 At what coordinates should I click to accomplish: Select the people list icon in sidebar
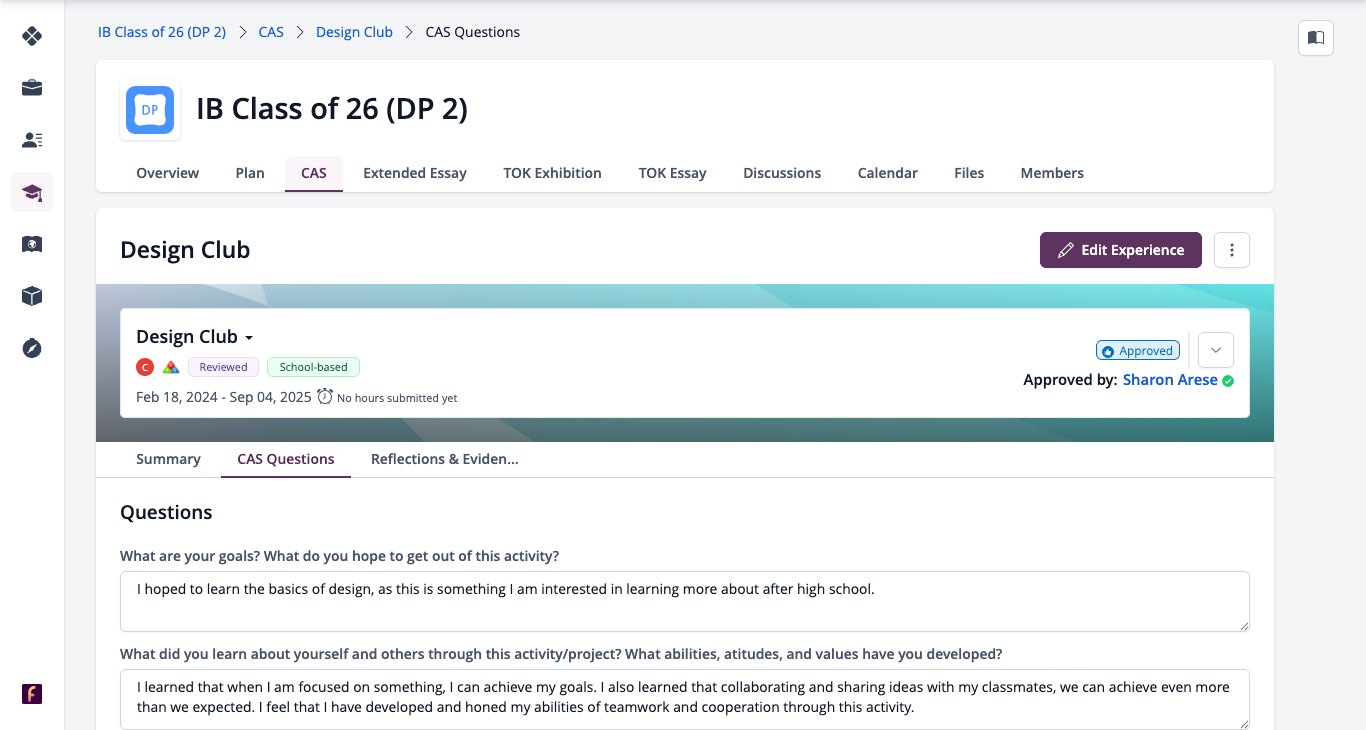[x=32, y=140]
